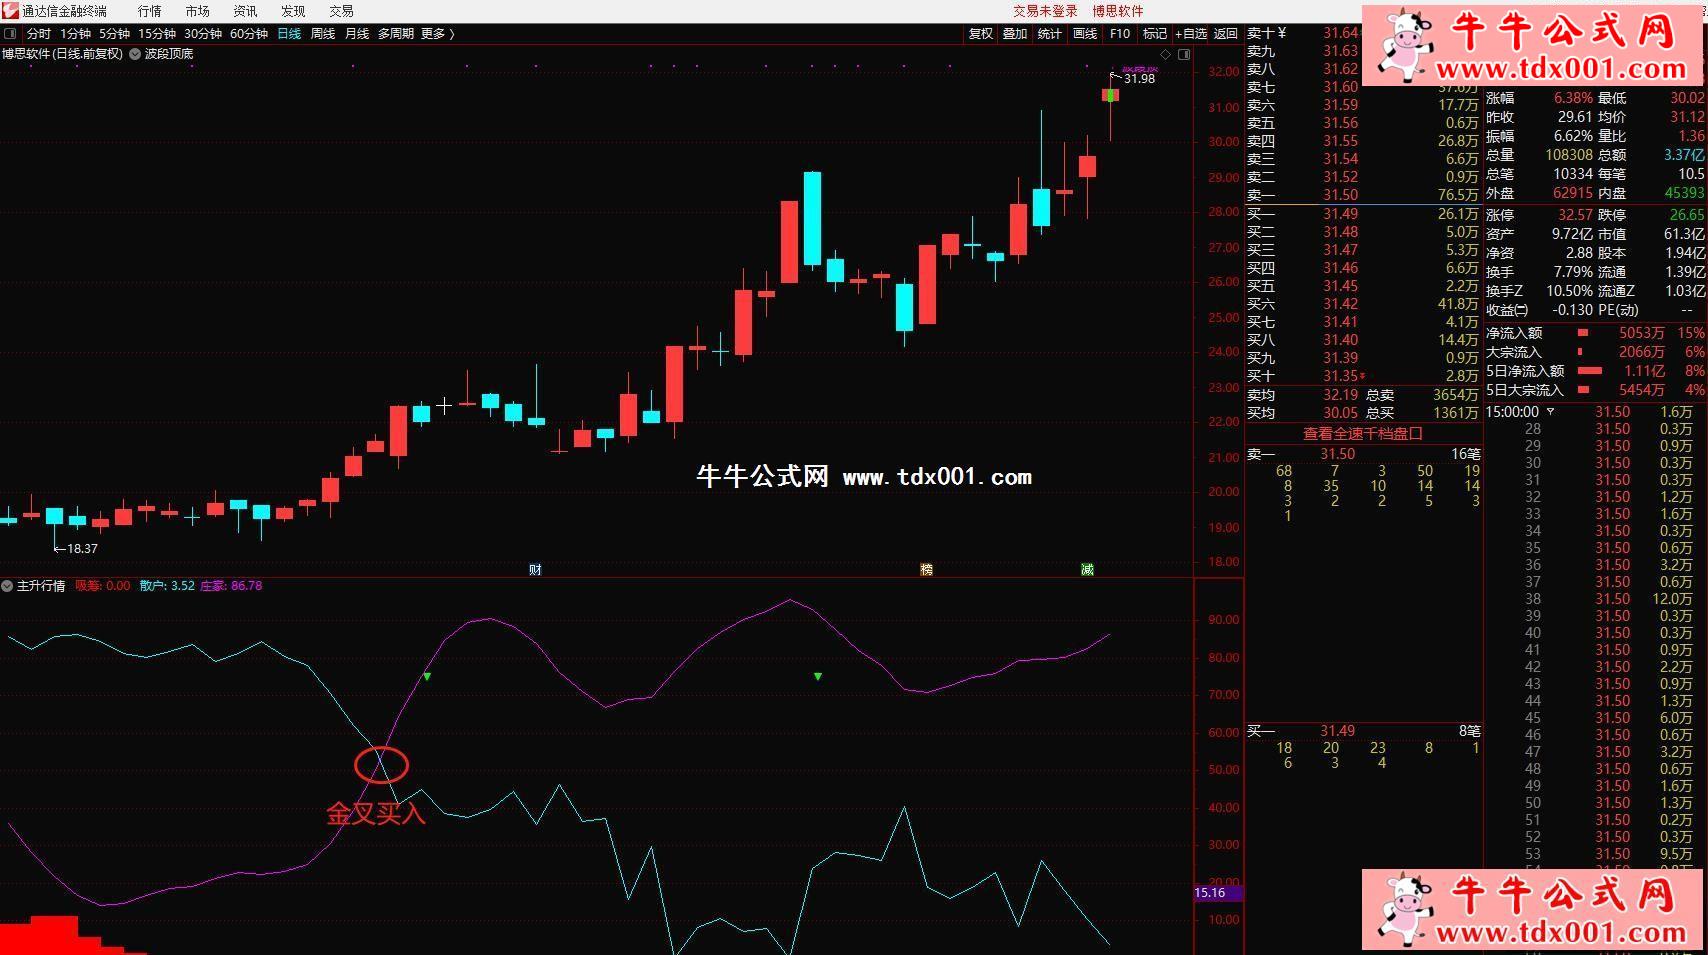
Task: Click the +自选 button
Action: [x=1191, y=34]
